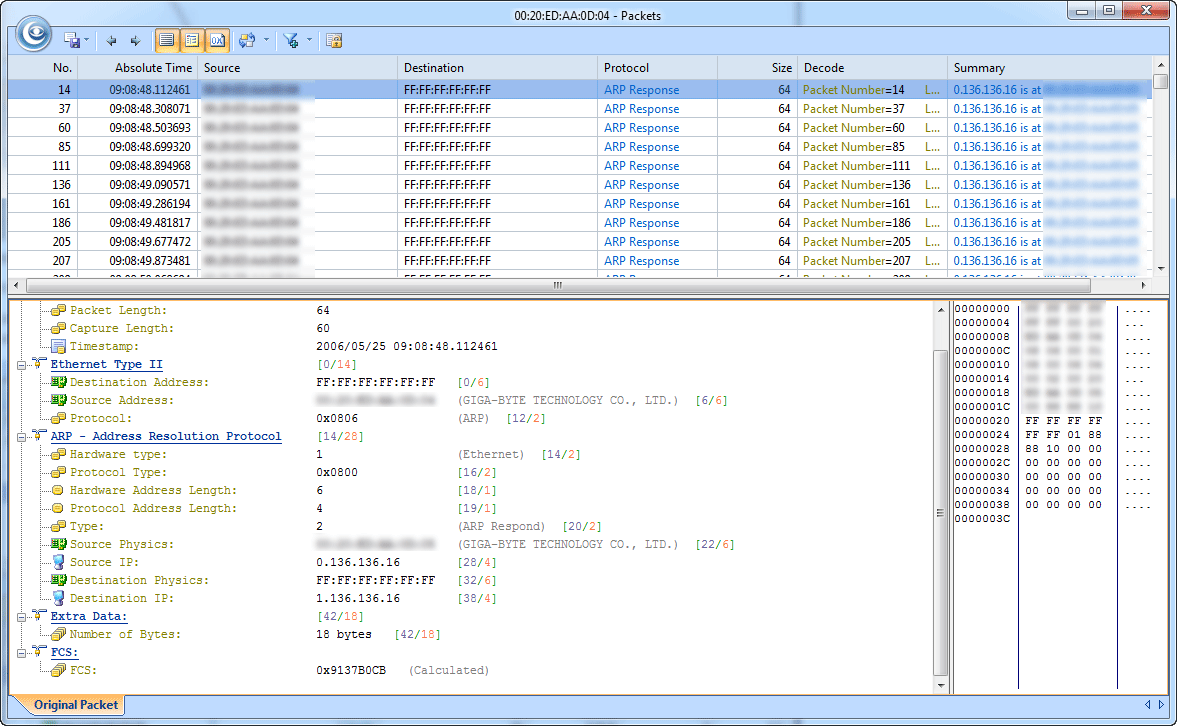
Task: Go to the next packet with the right arrow
Action: click(x=135, y=41)
